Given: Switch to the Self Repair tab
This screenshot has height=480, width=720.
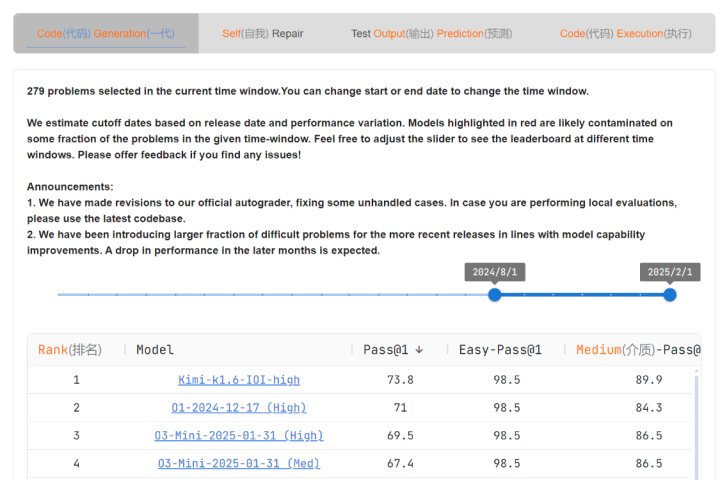Looking at the screenshot, I should (262, 33).
